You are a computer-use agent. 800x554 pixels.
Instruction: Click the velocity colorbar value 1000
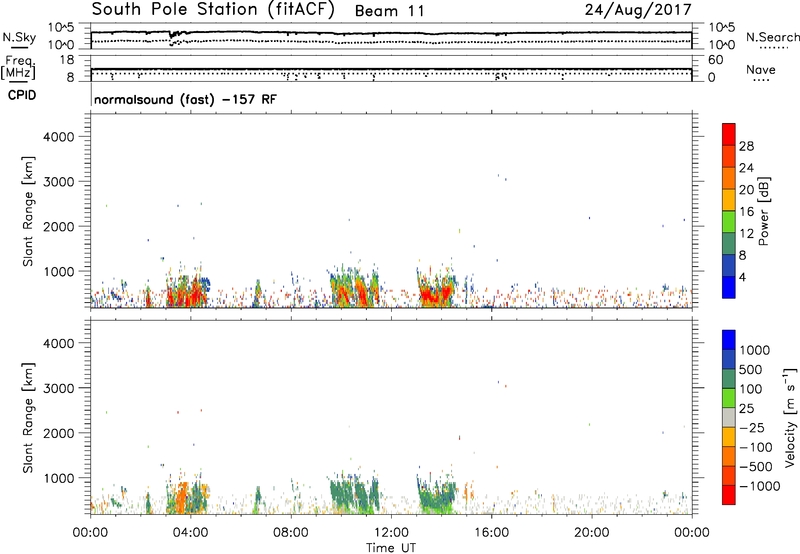tap(755, 350)
